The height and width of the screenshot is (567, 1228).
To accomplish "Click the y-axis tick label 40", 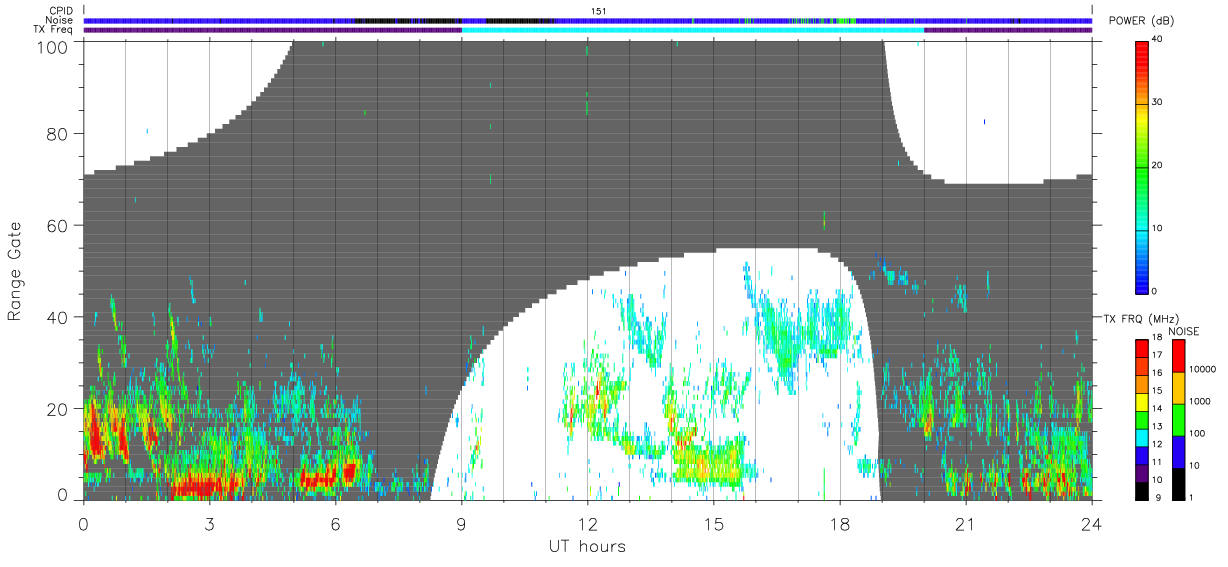I will pyautogui.click(x=59, y=317).
